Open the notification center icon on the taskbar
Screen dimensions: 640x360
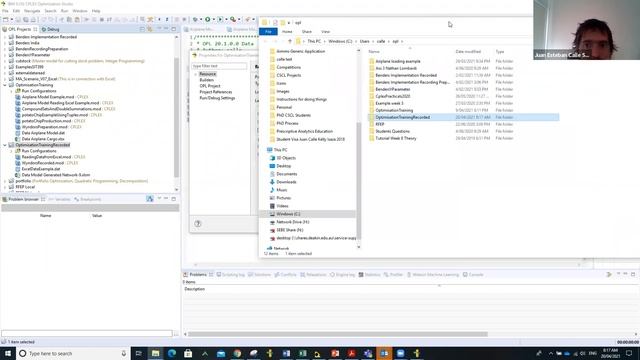coord(629,353)
